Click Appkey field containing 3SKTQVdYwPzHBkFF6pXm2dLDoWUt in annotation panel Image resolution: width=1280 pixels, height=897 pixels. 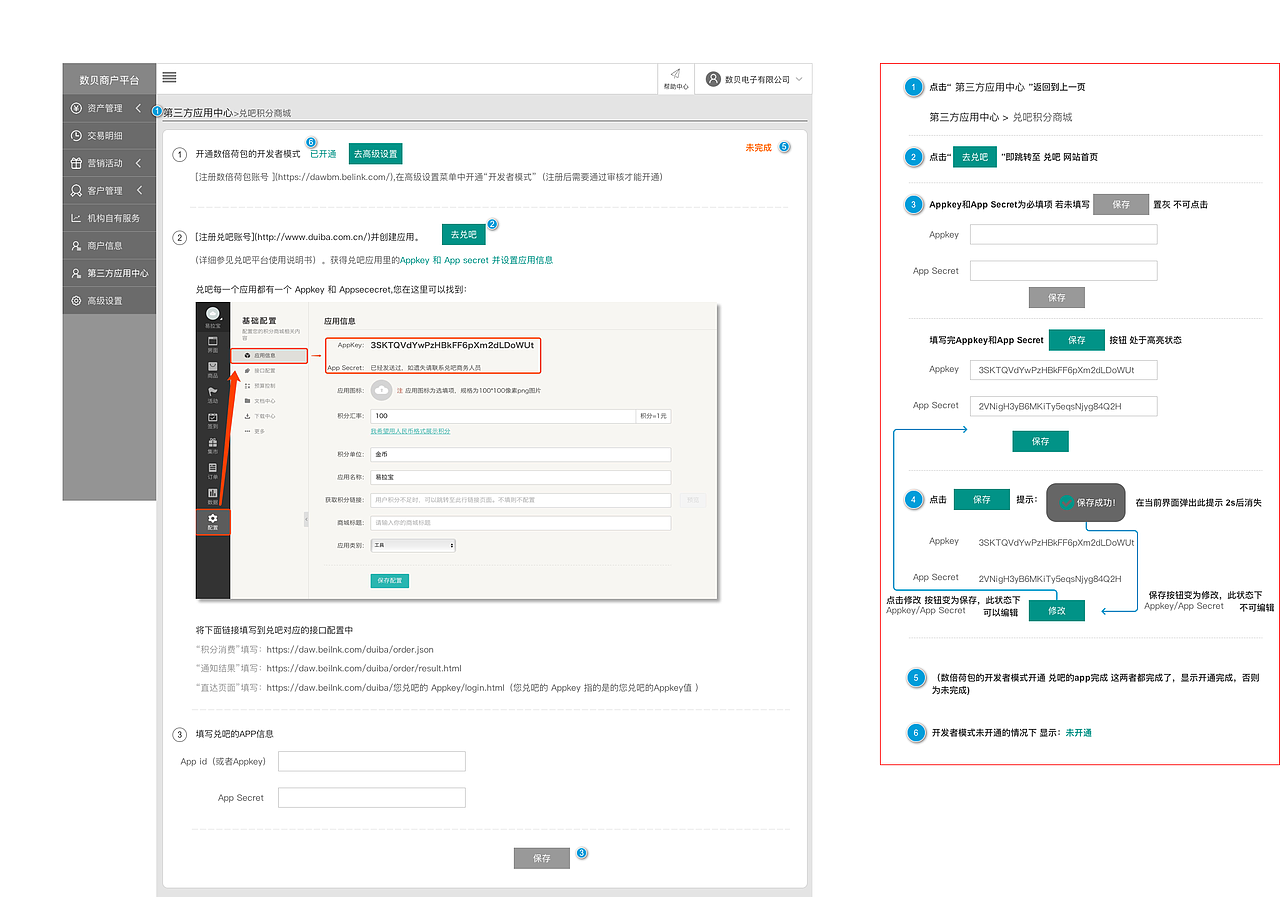click(1063, 370)
